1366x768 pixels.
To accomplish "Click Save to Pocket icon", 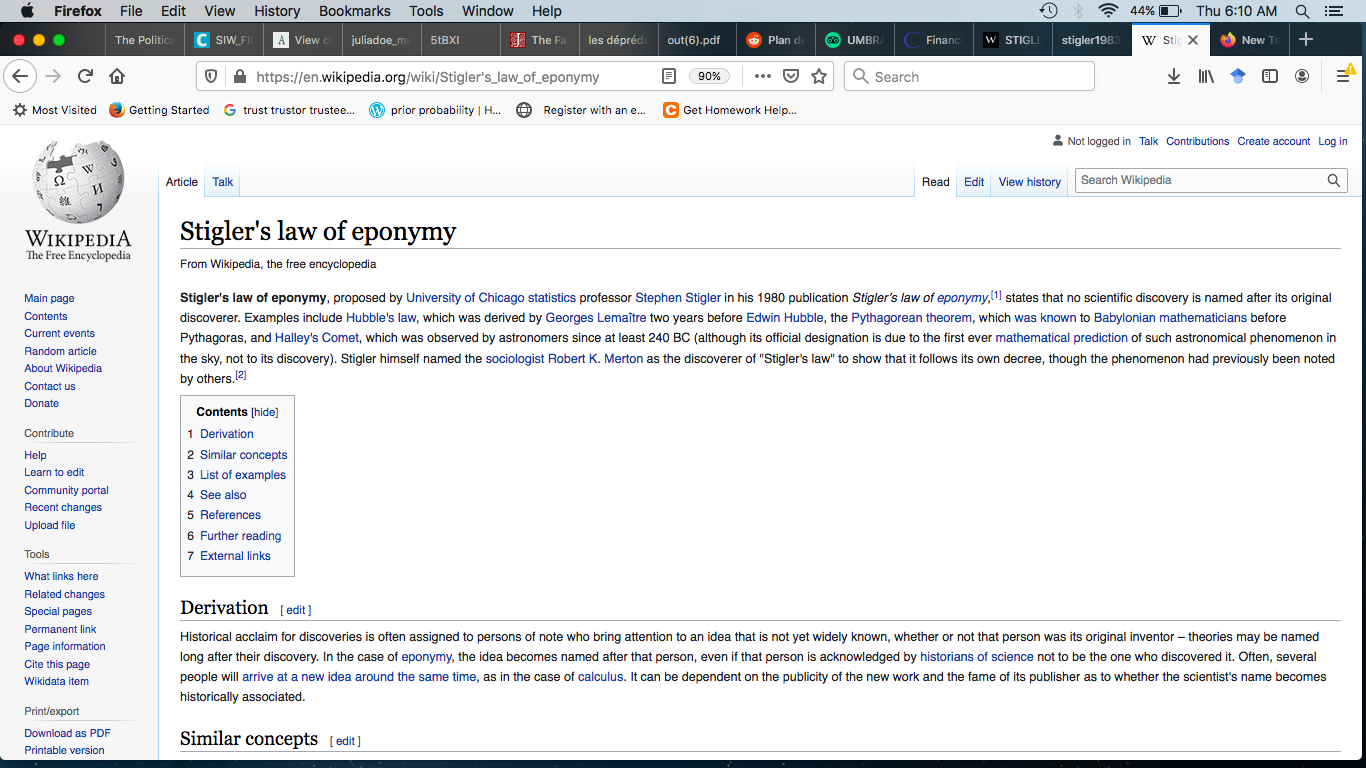I will coord(790,76).
